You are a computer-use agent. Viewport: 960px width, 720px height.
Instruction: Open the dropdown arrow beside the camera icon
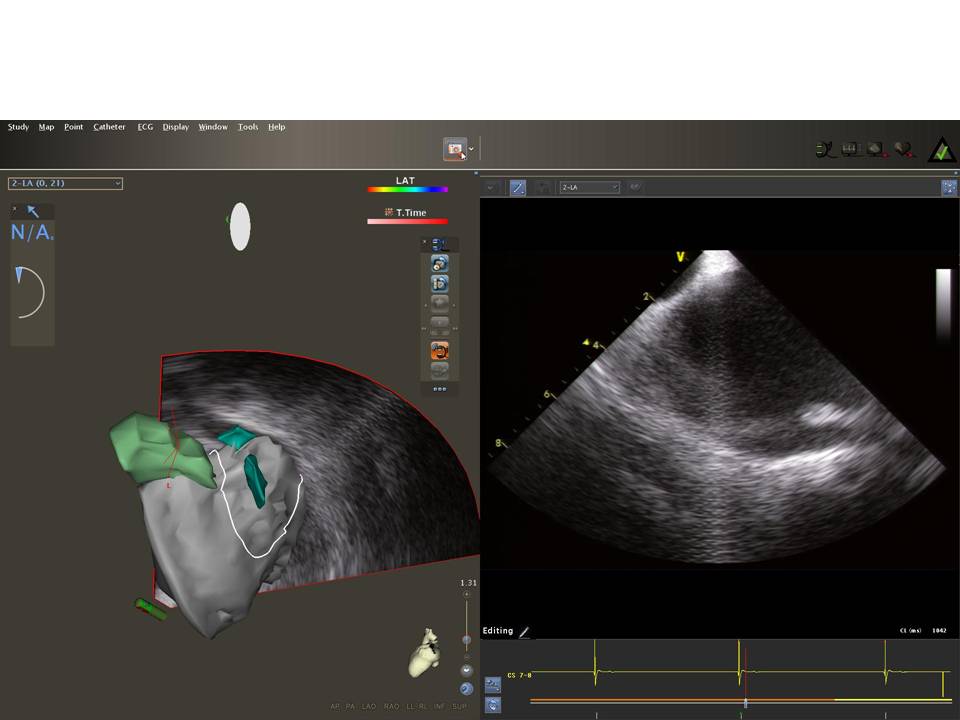pos(471,149)
